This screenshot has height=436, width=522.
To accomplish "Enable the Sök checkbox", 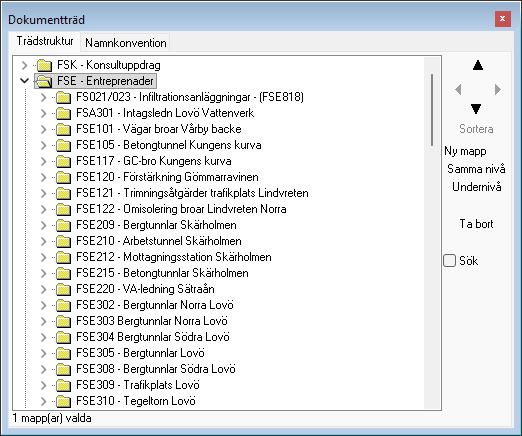I will [449, 260].
